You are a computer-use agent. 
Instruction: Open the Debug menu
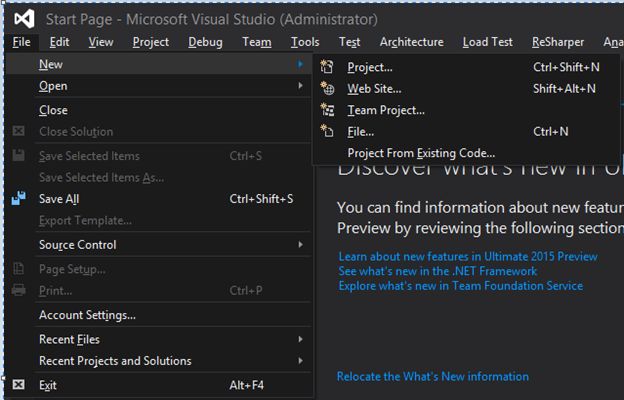pyautogui.click(x=205, y=42)
